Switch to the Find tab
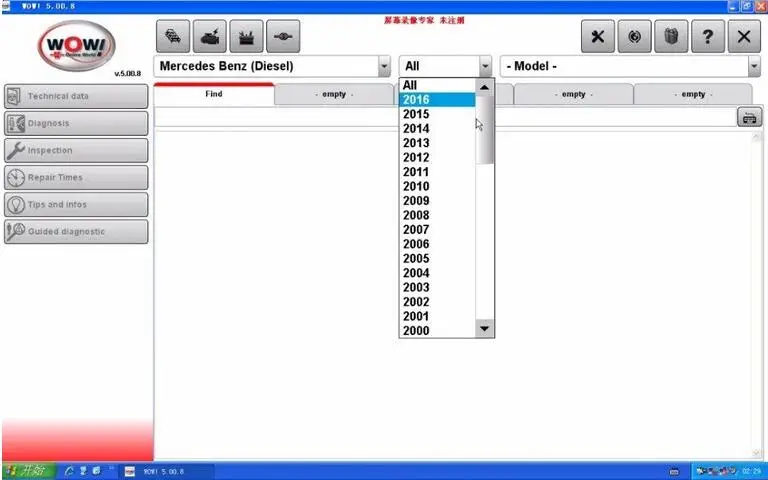This screenshot has width=768, height=480. (214, 94)
